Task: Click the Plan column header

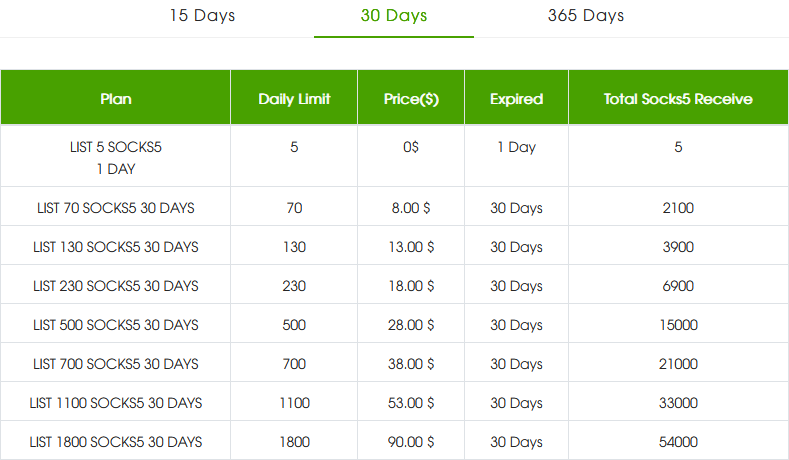Action: 116,98
